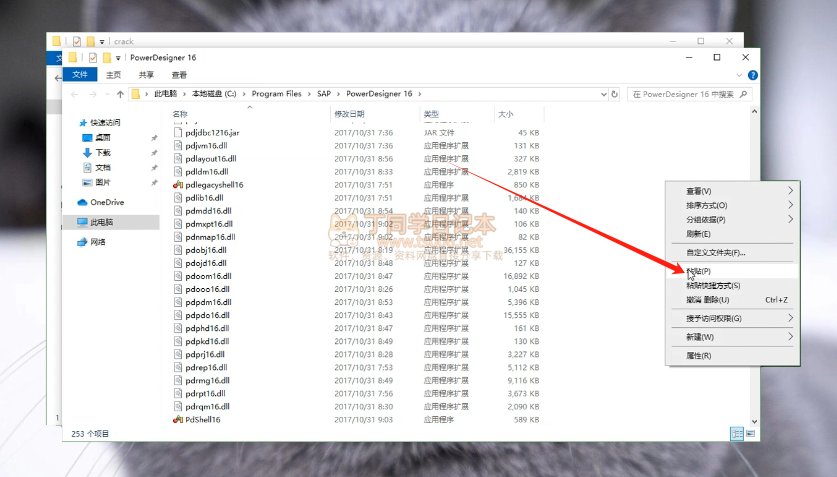Click the PdShell16 application icon

tap(178, 420)
